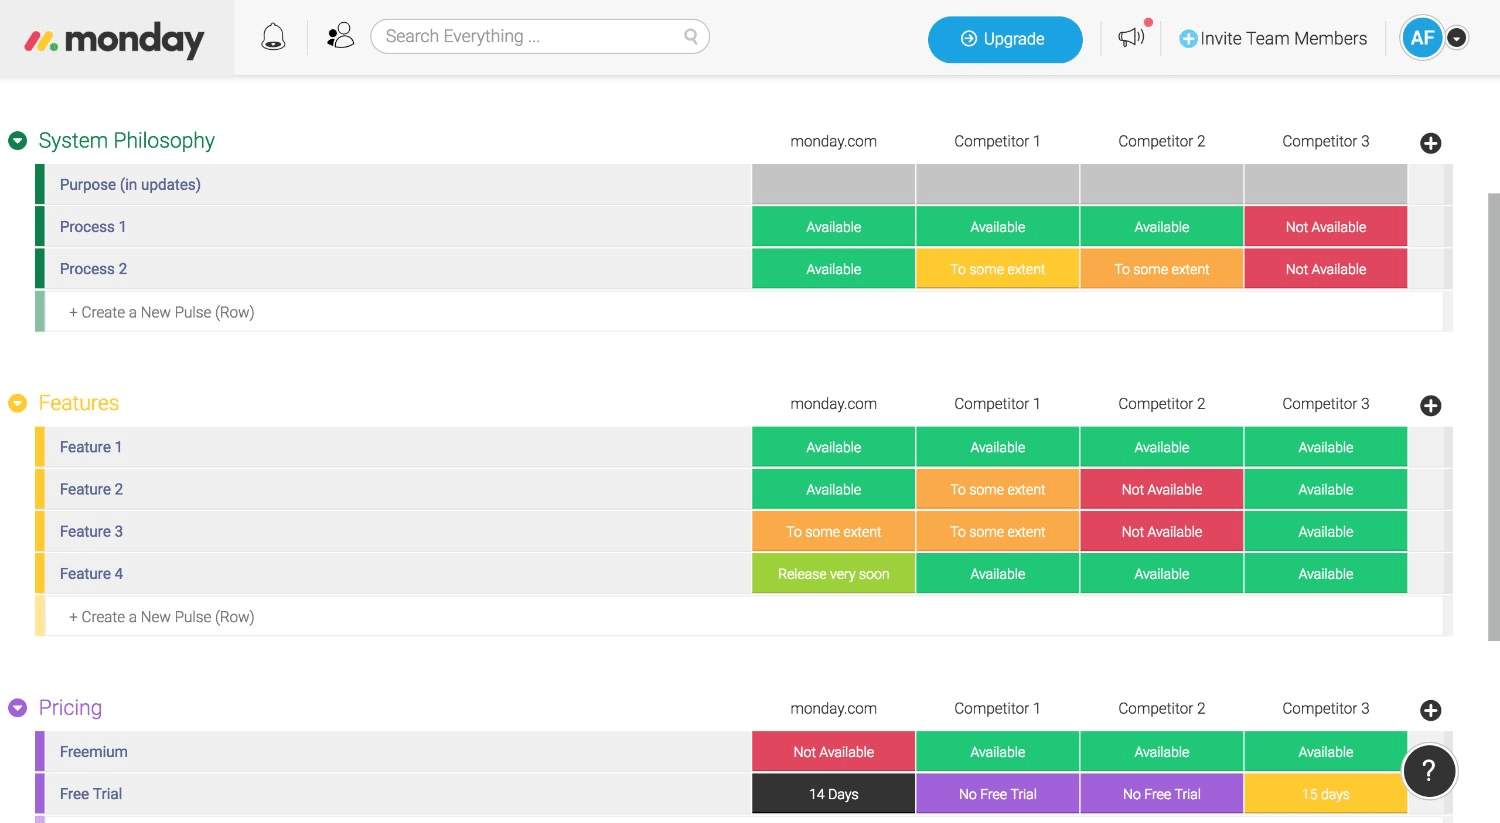The width and height of the screenshot is (1500, 823).
Task: Open the account dropdown arrow
Action: pyautogui.click(x=1457, y=39)
